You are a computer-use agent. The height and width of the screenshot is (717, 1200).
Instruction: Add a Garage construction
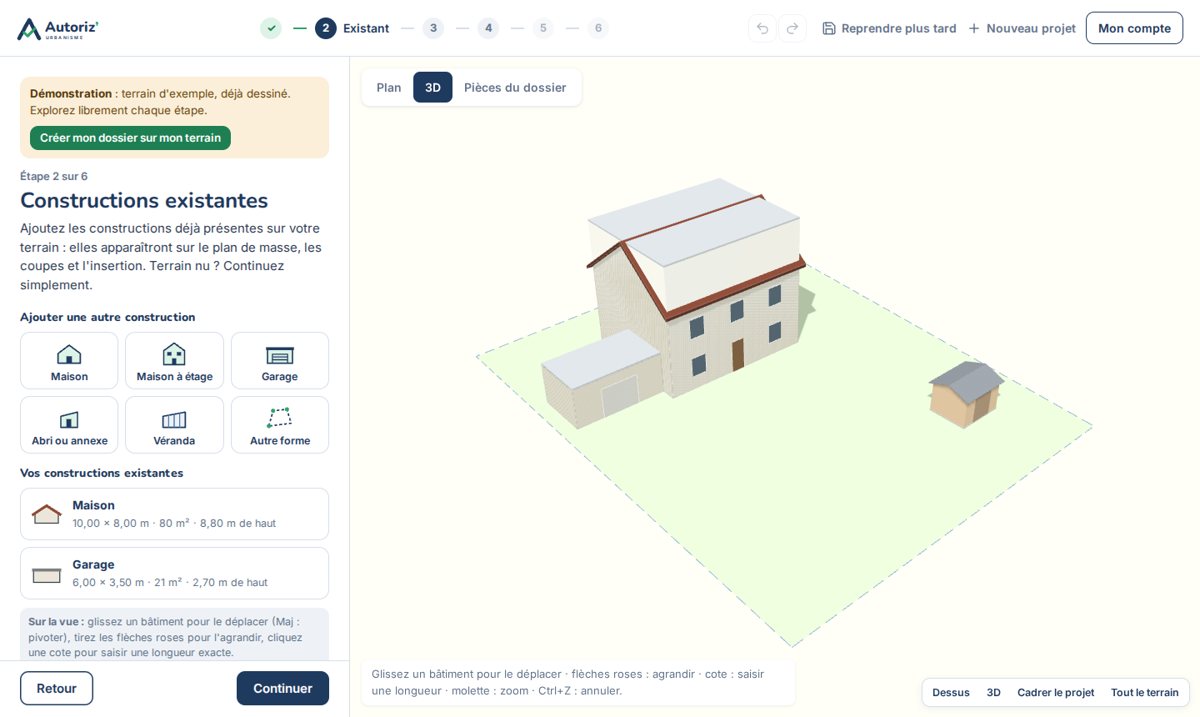pos(280,361)
